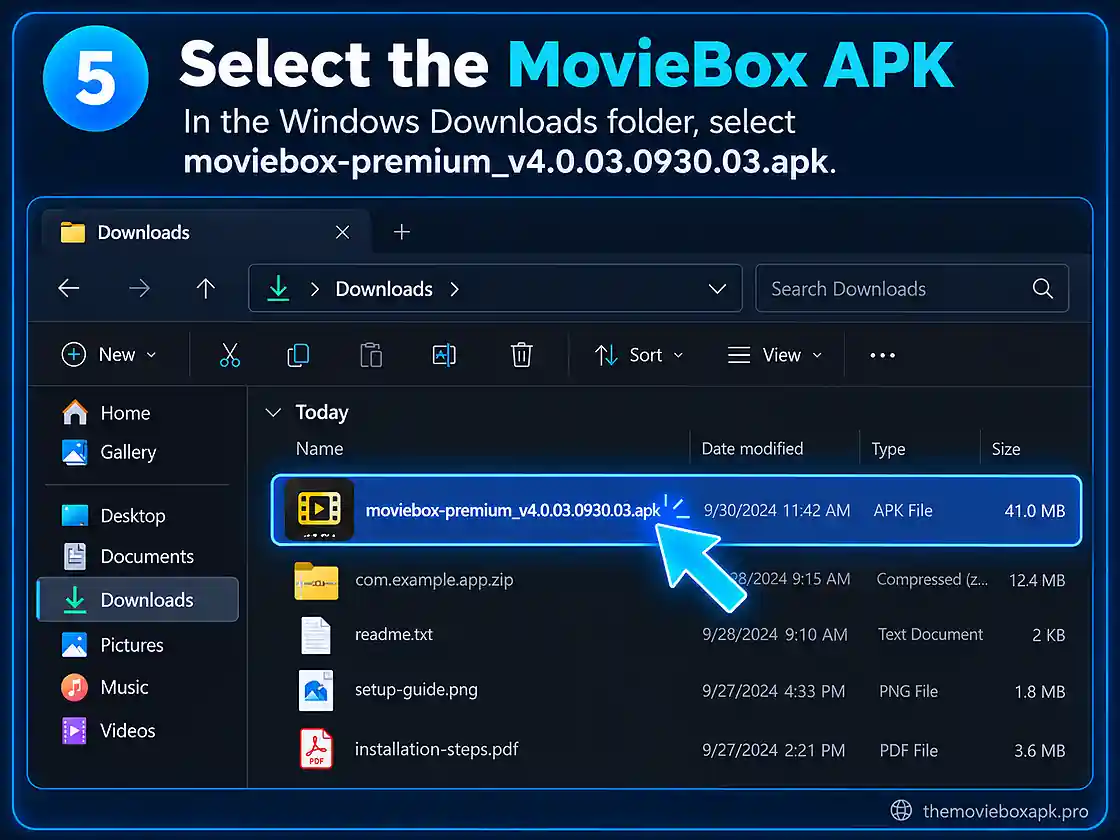Open the View dropdown
This screenshot has width=1120, height=840.
(x=774, y=355)
